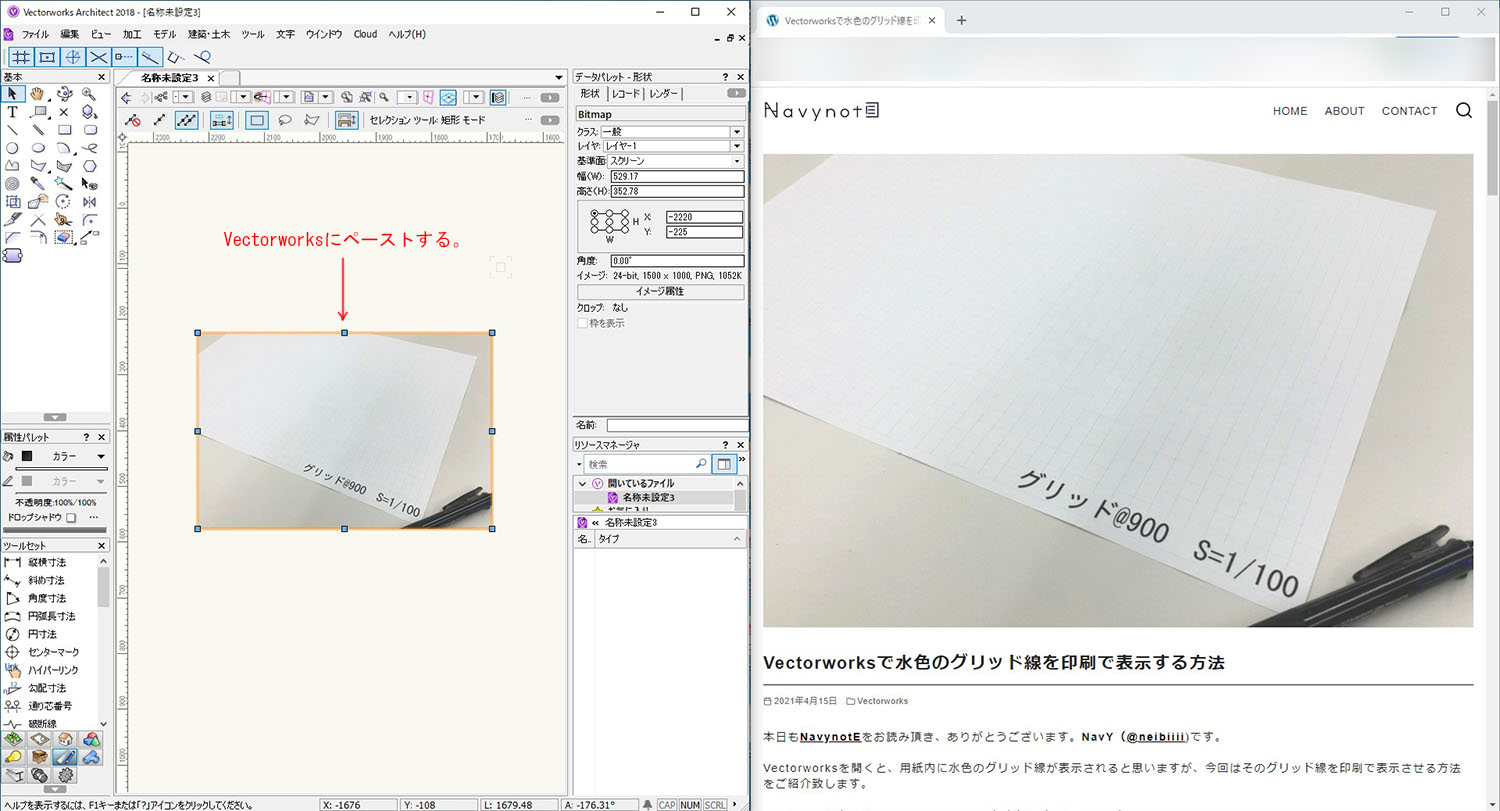Click the Image Attributes (イメージ属性) button
Image resolution: width=1500 pixels, height=811 pixels.
point(660,292)
